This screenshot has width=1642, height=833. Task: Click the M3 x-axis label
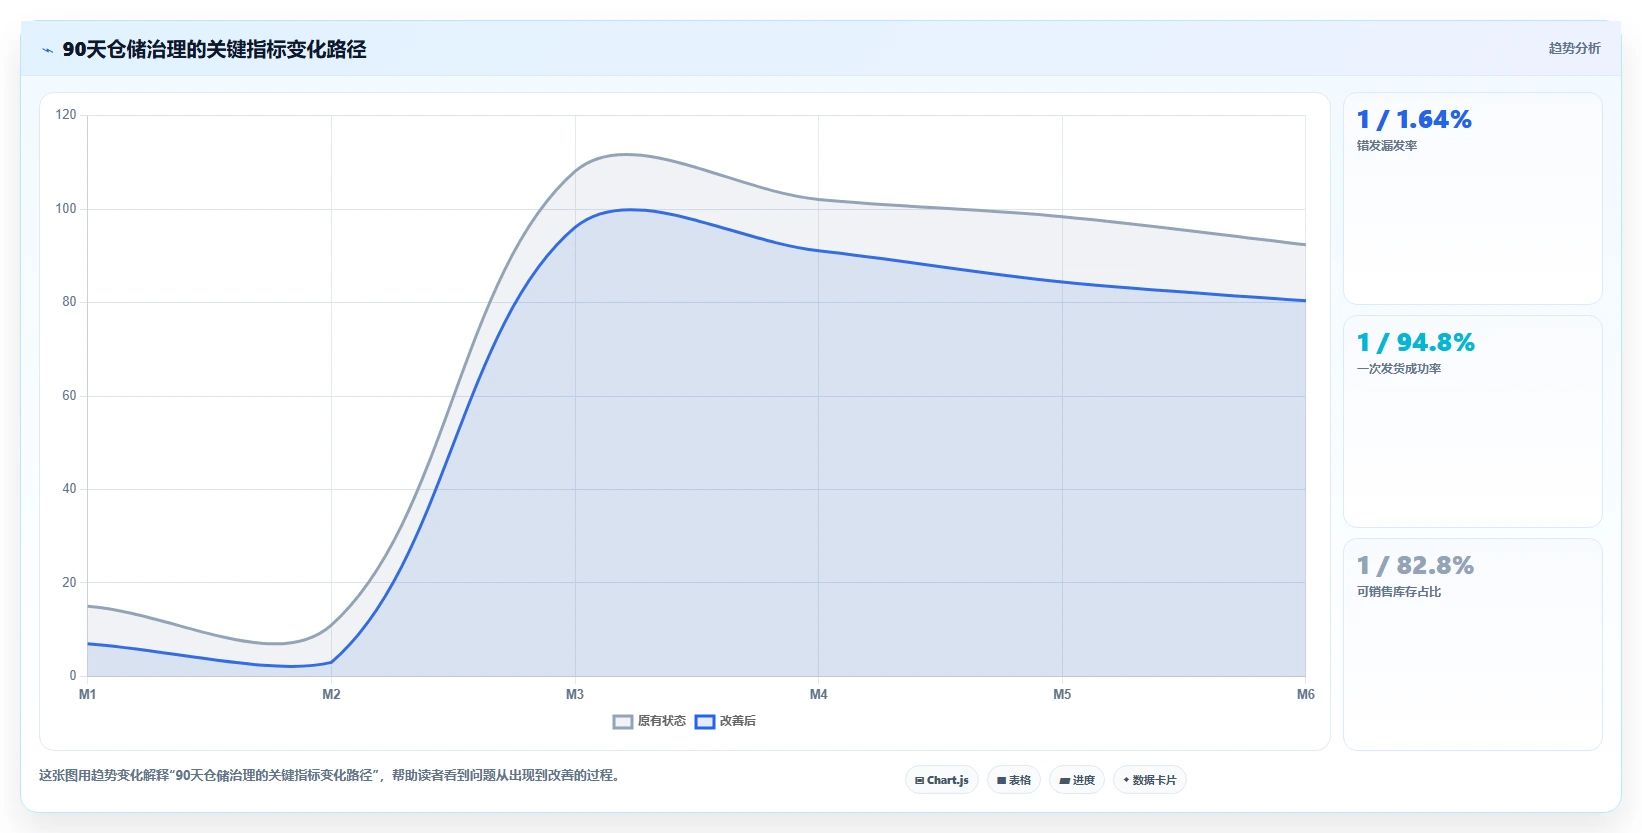575,694
